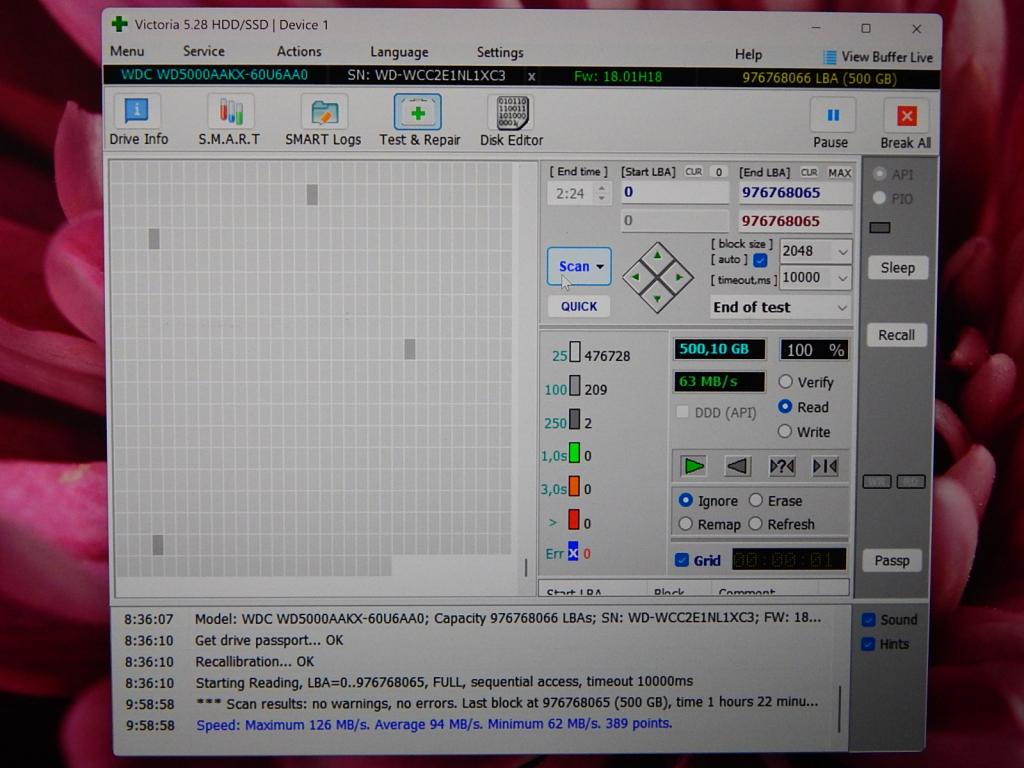Image resolution: width=1024 pixels, height=768 pixels.
Task: Open the Drive Info panel
Action: coord(138,112)
